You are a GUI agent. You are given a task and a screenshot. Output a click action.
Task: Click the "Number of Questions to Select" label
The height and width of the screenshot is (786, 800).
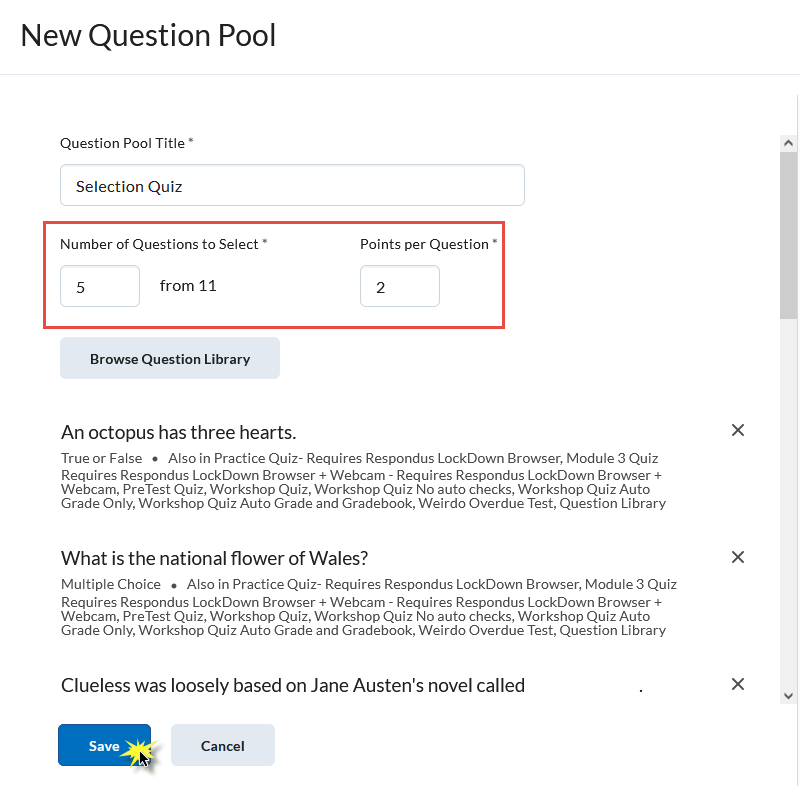[159, 244]
